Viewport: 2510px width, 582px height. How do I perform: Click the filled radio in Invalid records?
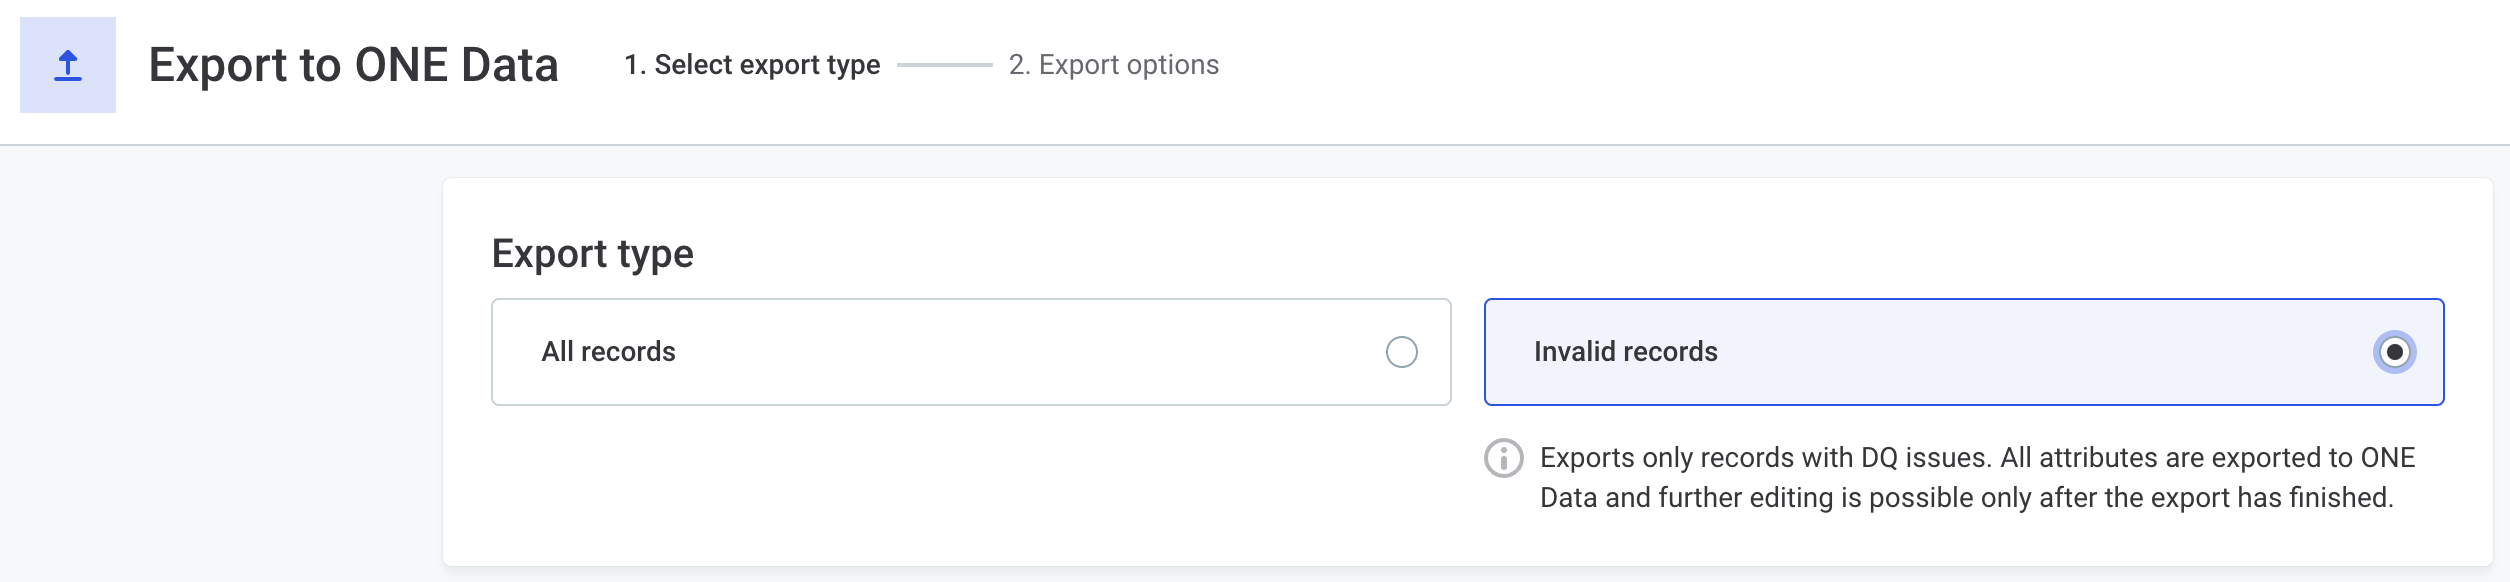click(2394, 351)
